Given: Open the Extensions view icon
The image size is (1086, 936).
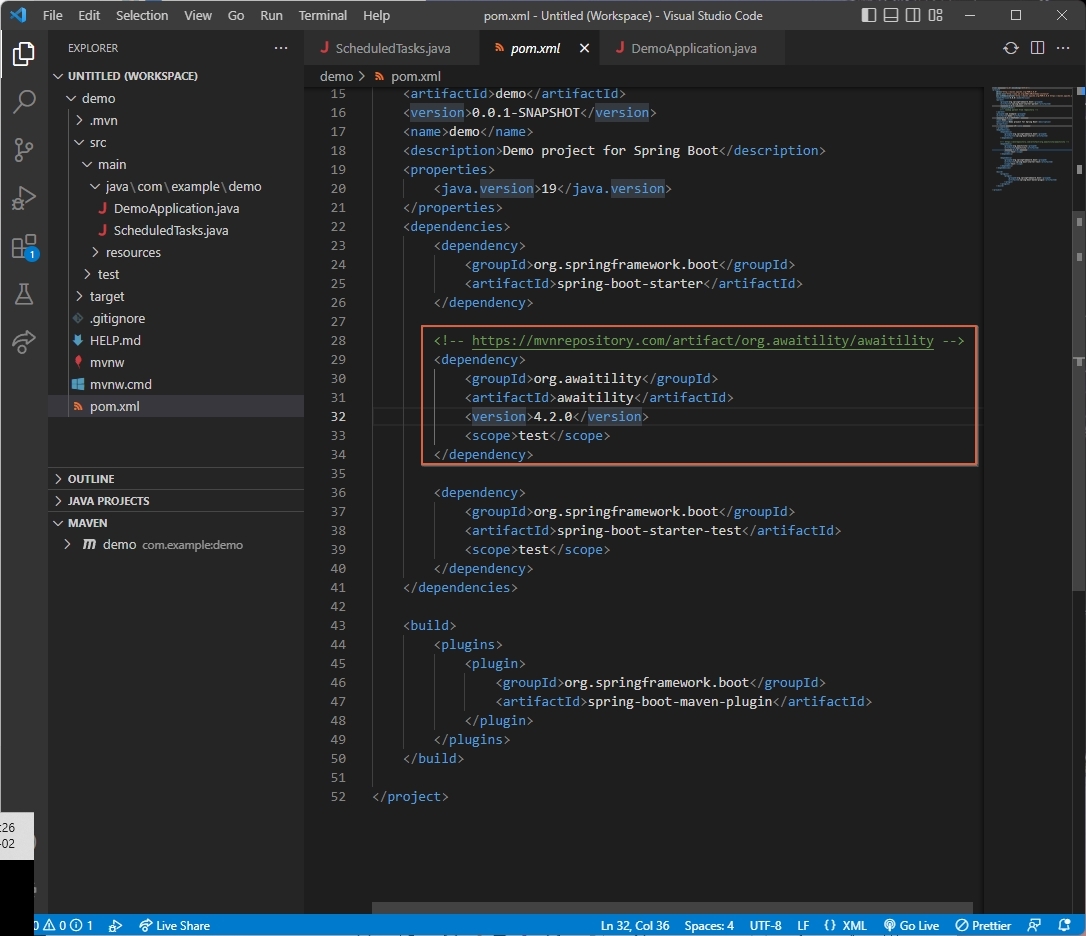Looking at the screenshot, I should (24, 247).
